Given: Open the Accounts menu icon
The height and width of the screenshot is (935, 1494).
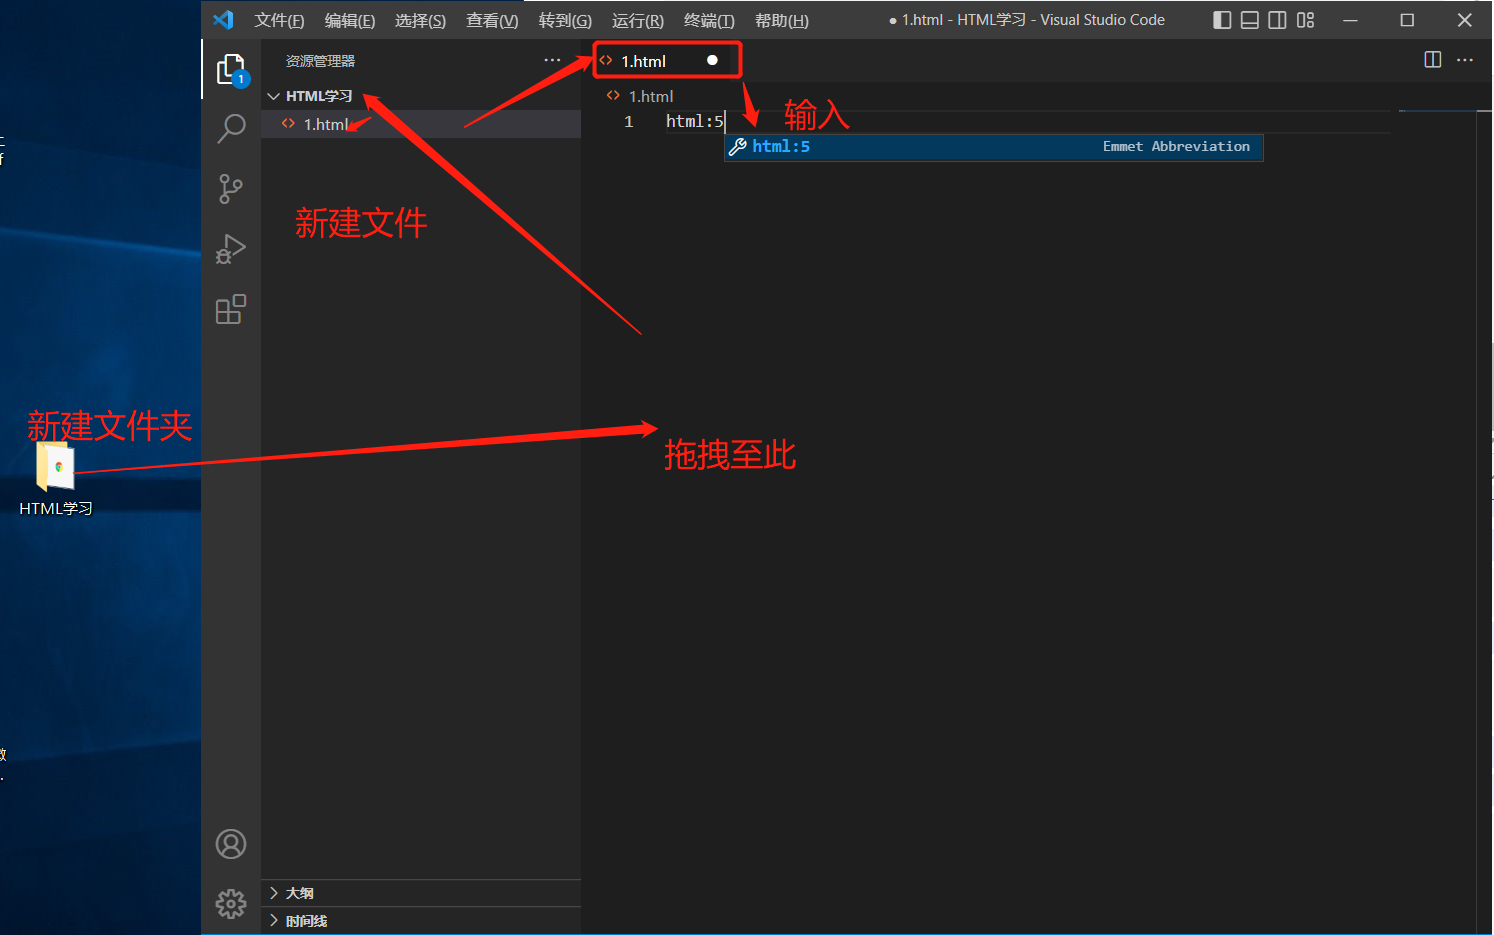Looking at the screenshot, I should (231, 844).
